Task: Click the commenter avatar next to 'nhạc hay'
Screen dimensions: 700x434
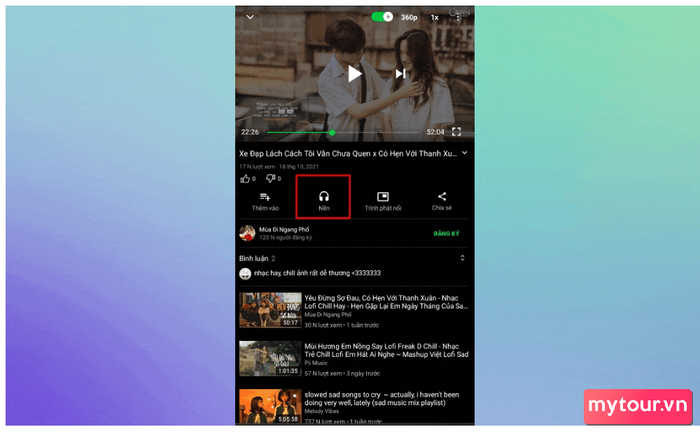Action: tap(245, 274)
